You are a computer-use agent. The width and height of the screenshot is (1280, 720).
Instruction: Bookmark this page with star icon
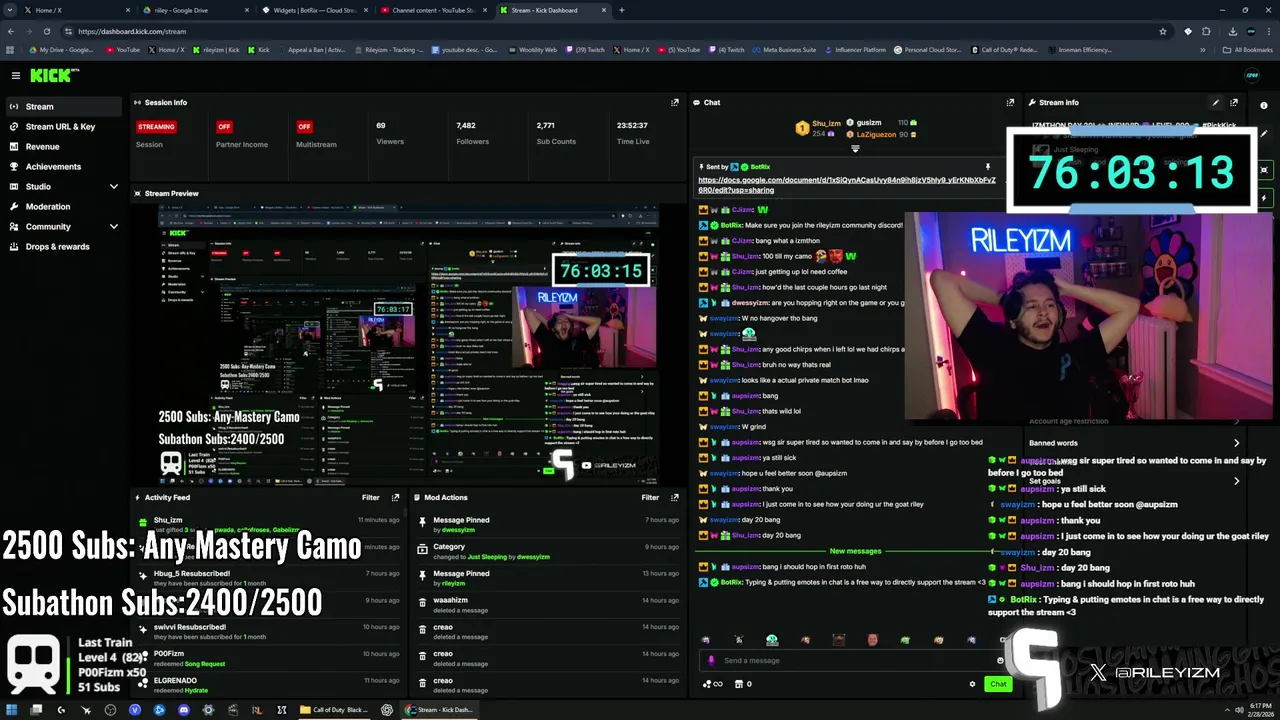pyautogui.click(x=1162, y=31)
